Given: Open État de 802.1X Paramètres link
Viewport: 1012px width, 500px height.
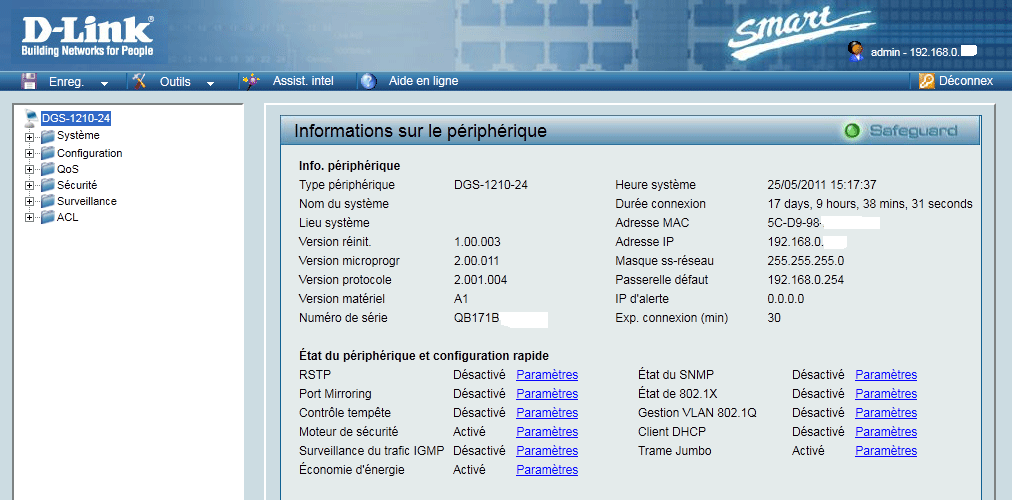Looking at the screenshot, I should click(x=886, y=394).
